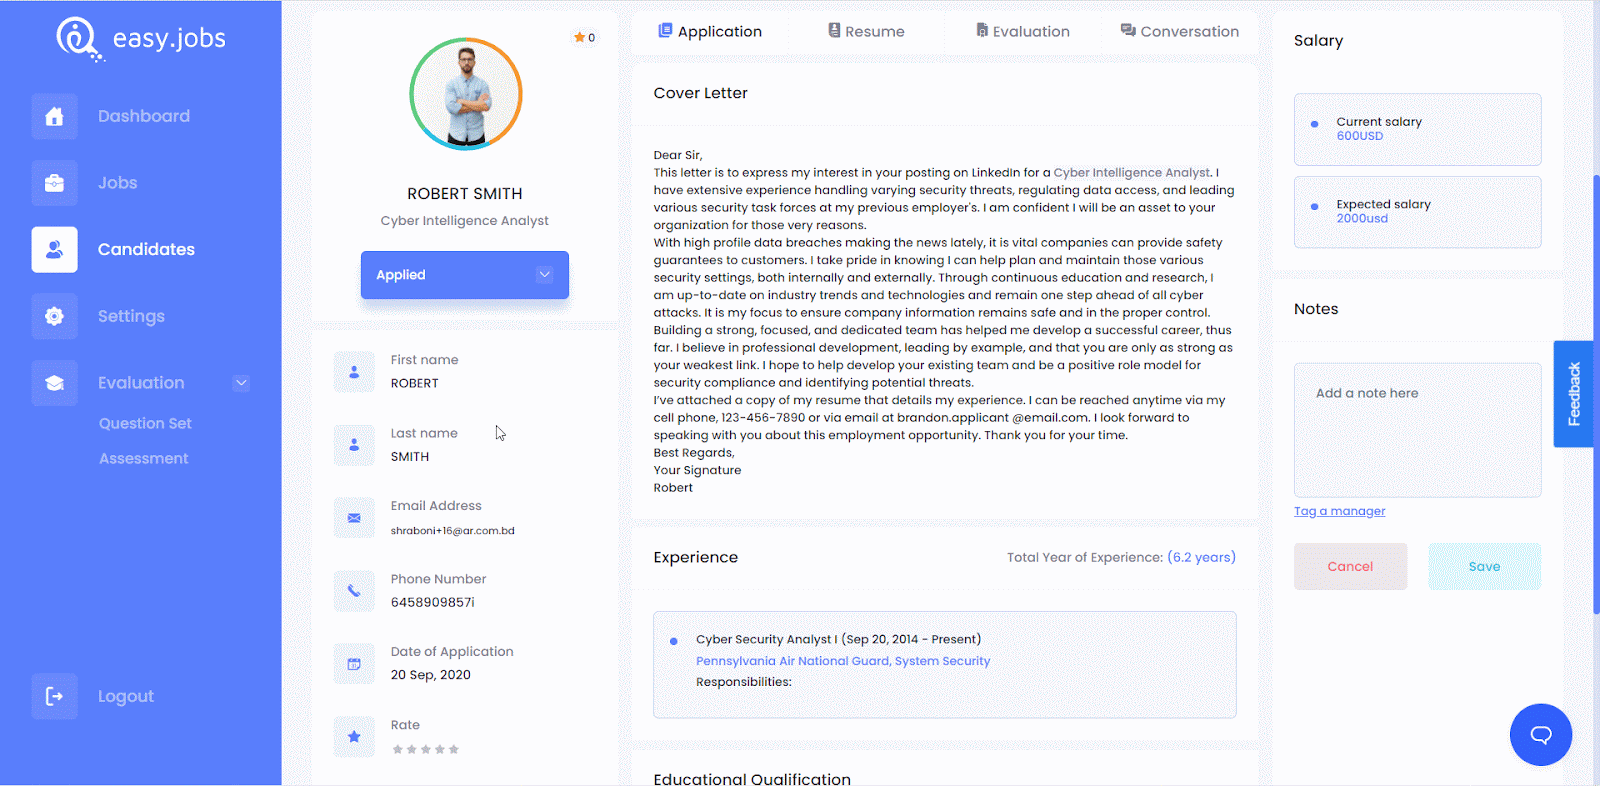1600x786 pixels.
Task: Rate candidate with the first star
Action: tap(397, 749)
